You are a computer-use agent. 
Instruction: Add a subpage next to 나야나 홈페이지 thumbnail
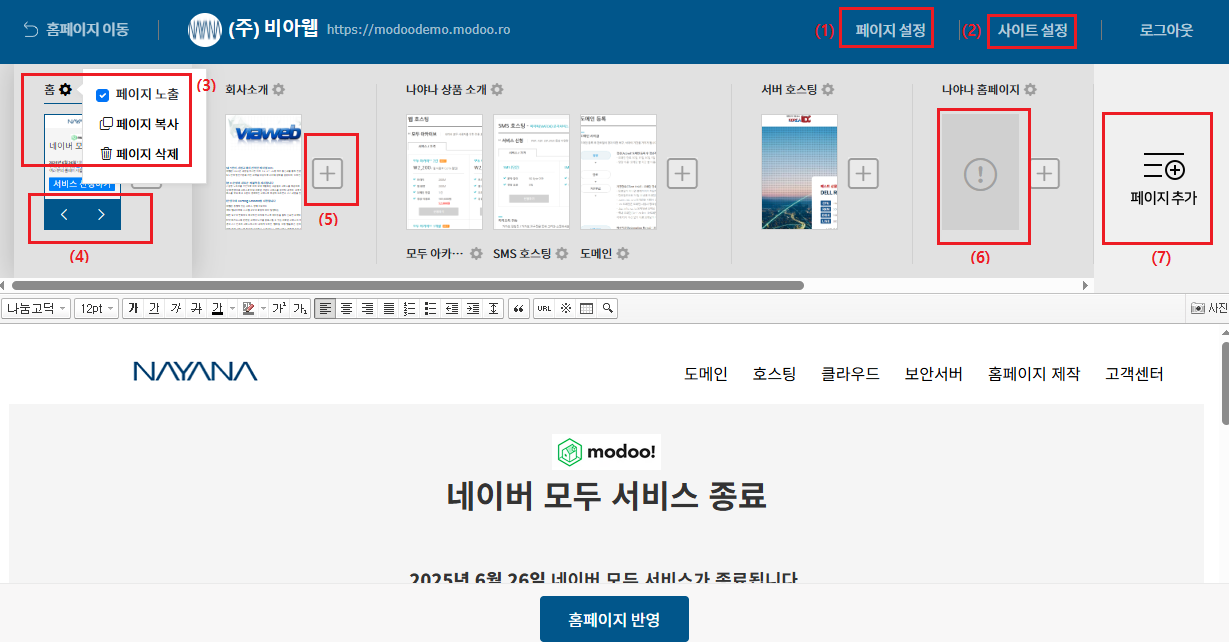(1045, 173)
